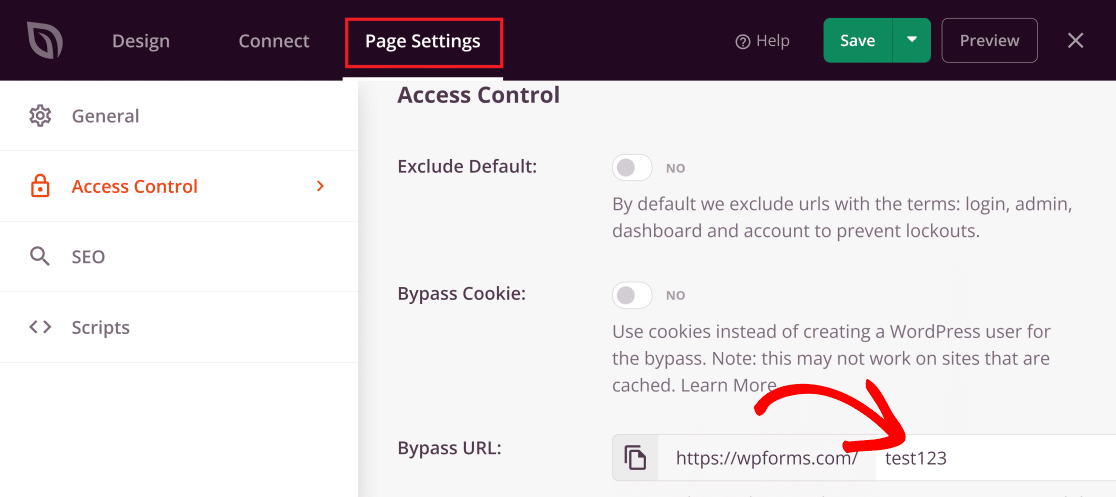The width and height of the screenshot is (1116, 497).
Task: Copy the Bypass URL with copy icon
Action: click(x=635, y=458)
